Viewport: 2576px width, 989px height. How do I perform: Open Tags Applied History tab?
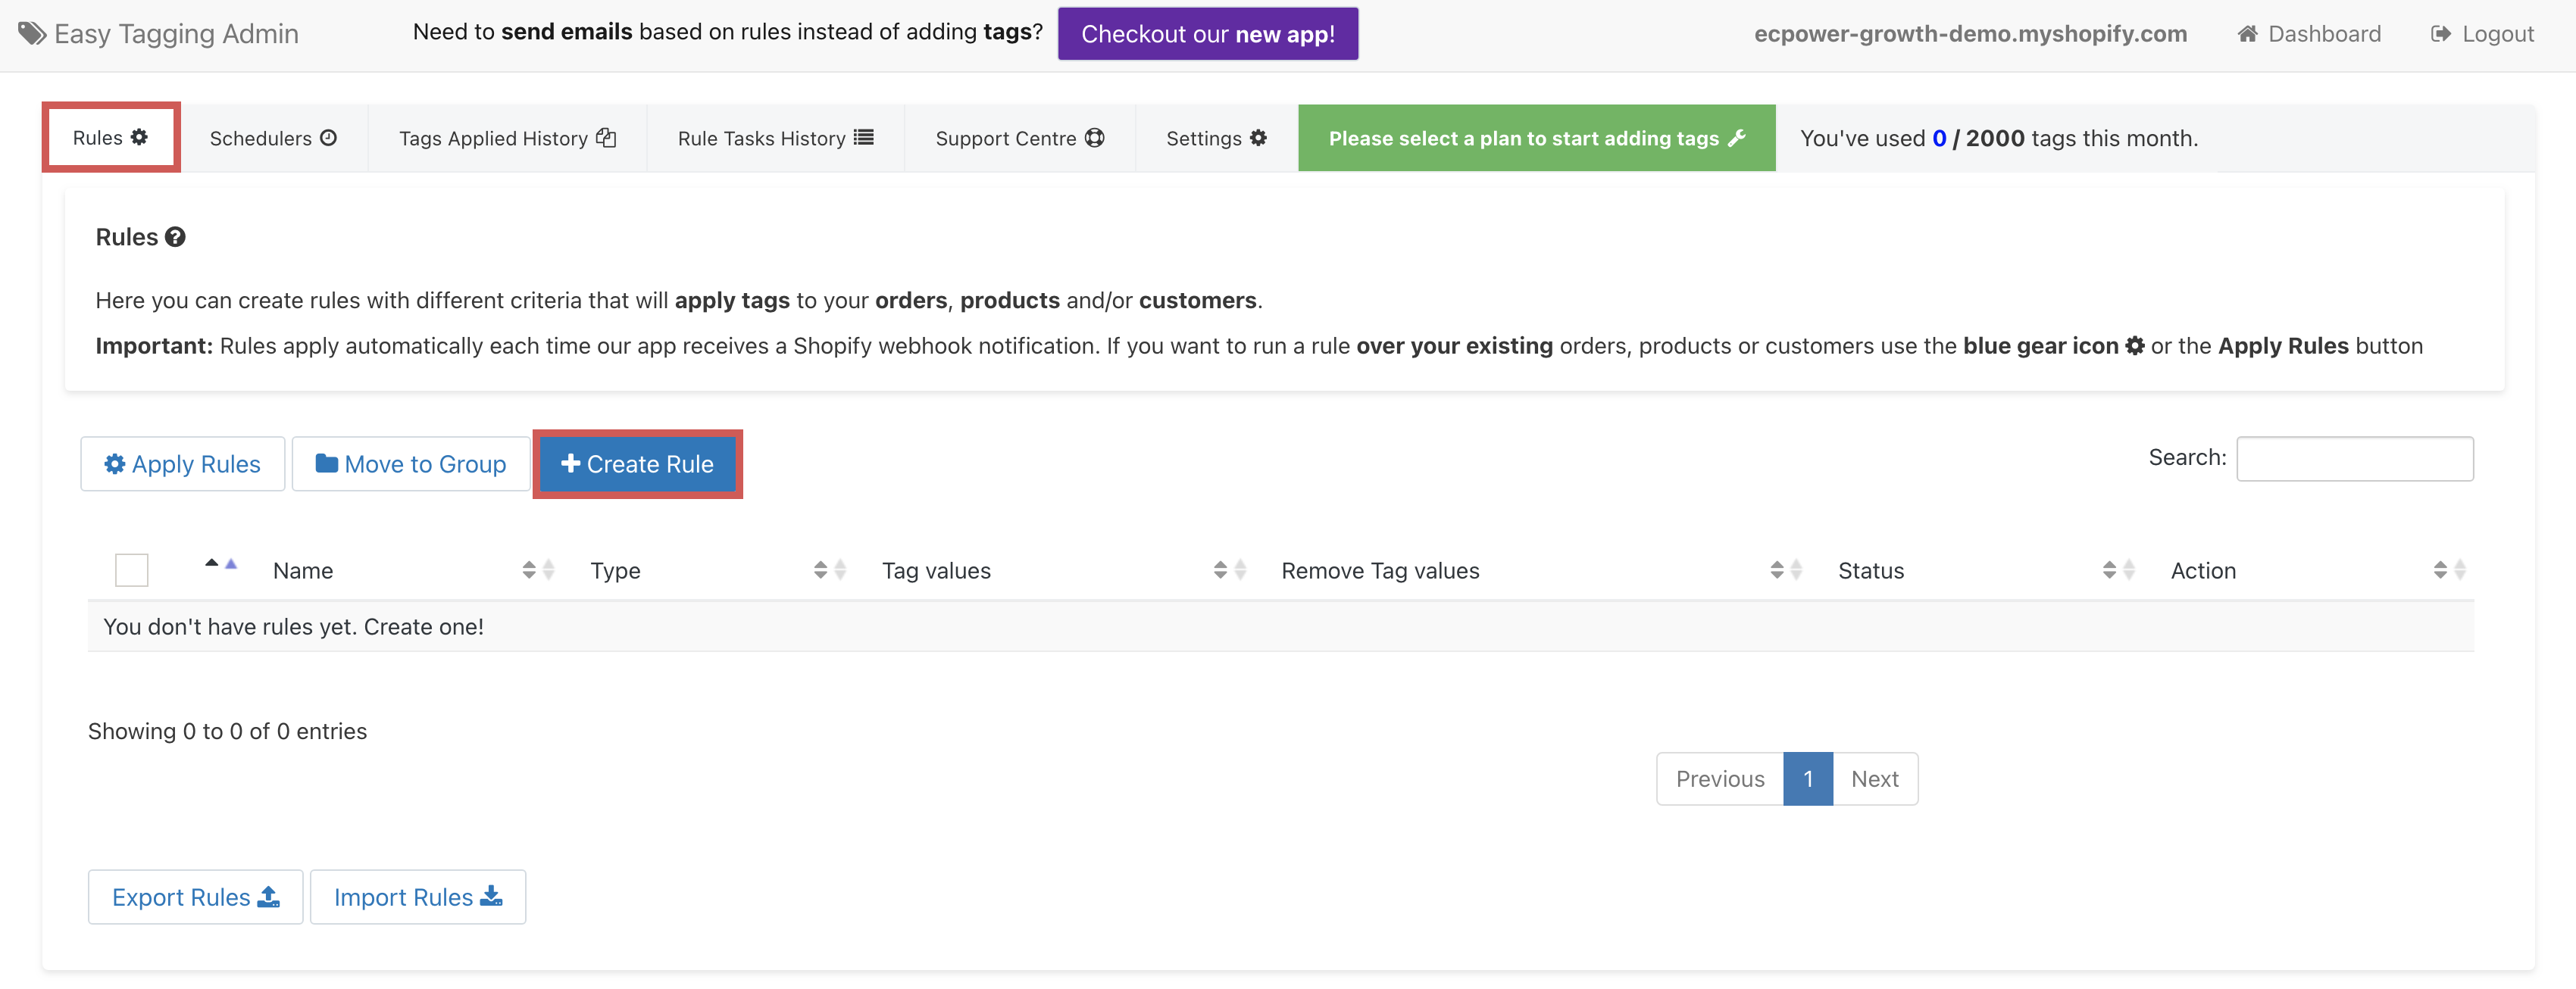click(x=507, y=138)
